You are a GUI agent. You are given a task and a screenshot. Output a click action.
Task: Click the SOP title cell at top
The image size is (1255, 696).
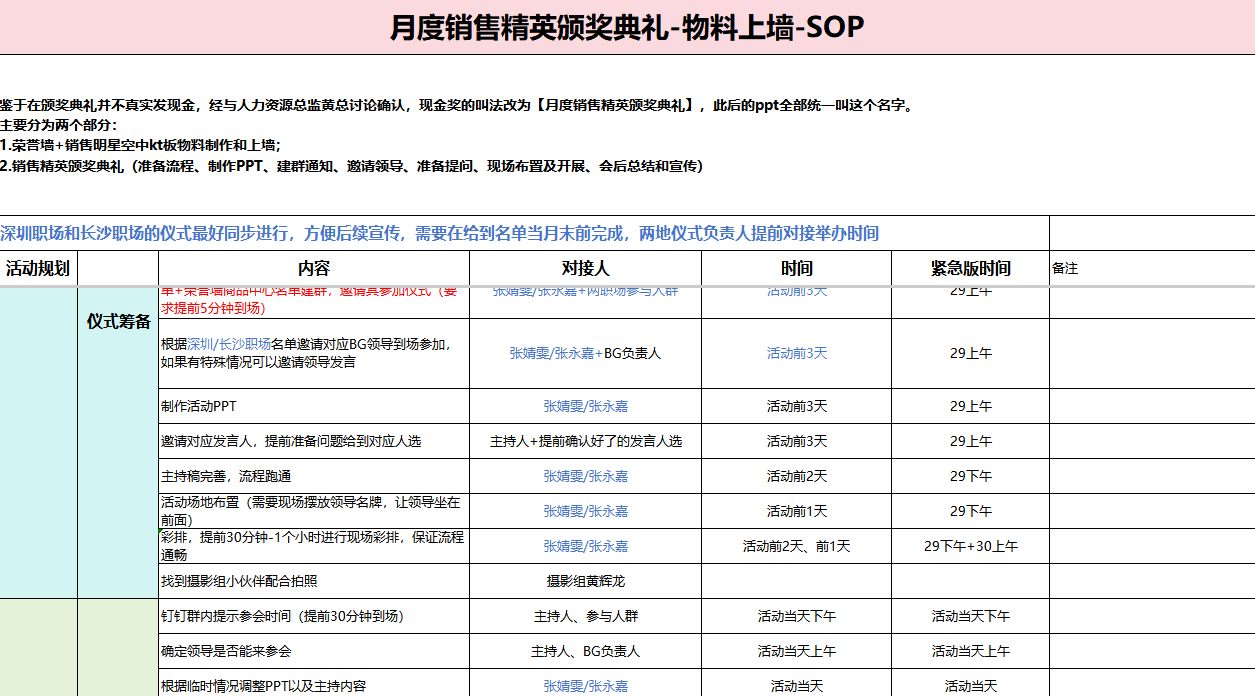pos(627,28)
